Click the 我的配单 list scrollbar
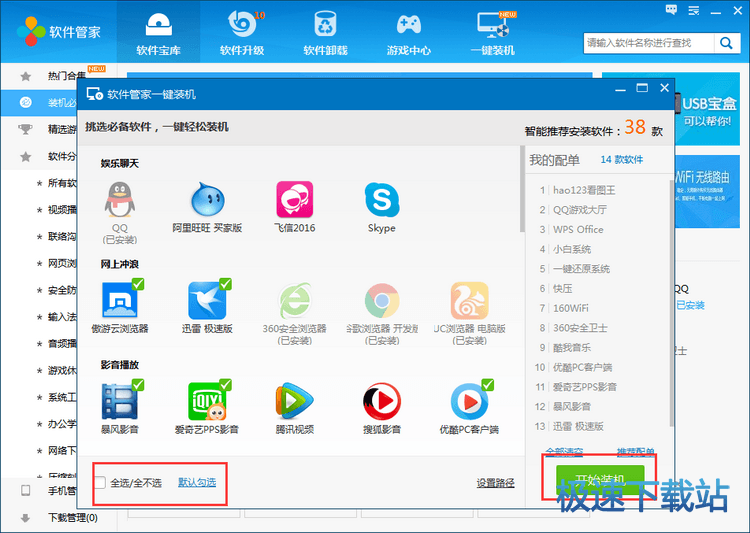The image size is (750, 533). [672, 303]
